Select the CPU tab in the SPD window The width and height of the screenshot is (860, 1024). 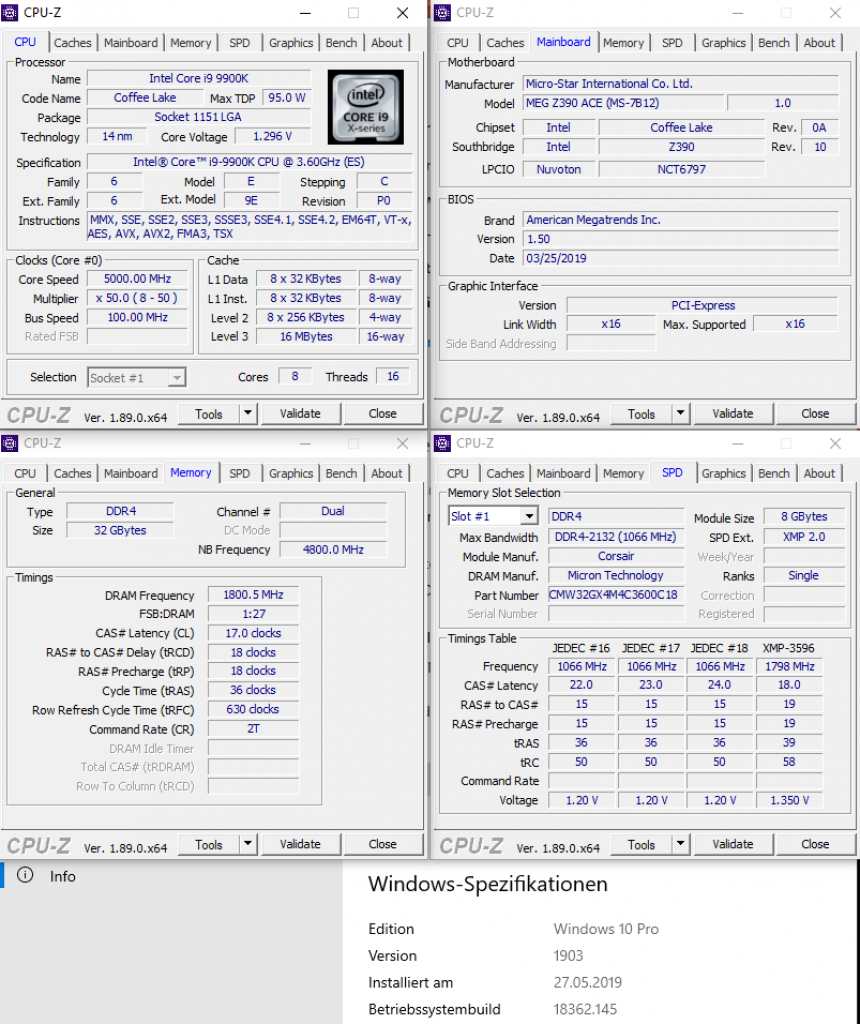(458, 473)
